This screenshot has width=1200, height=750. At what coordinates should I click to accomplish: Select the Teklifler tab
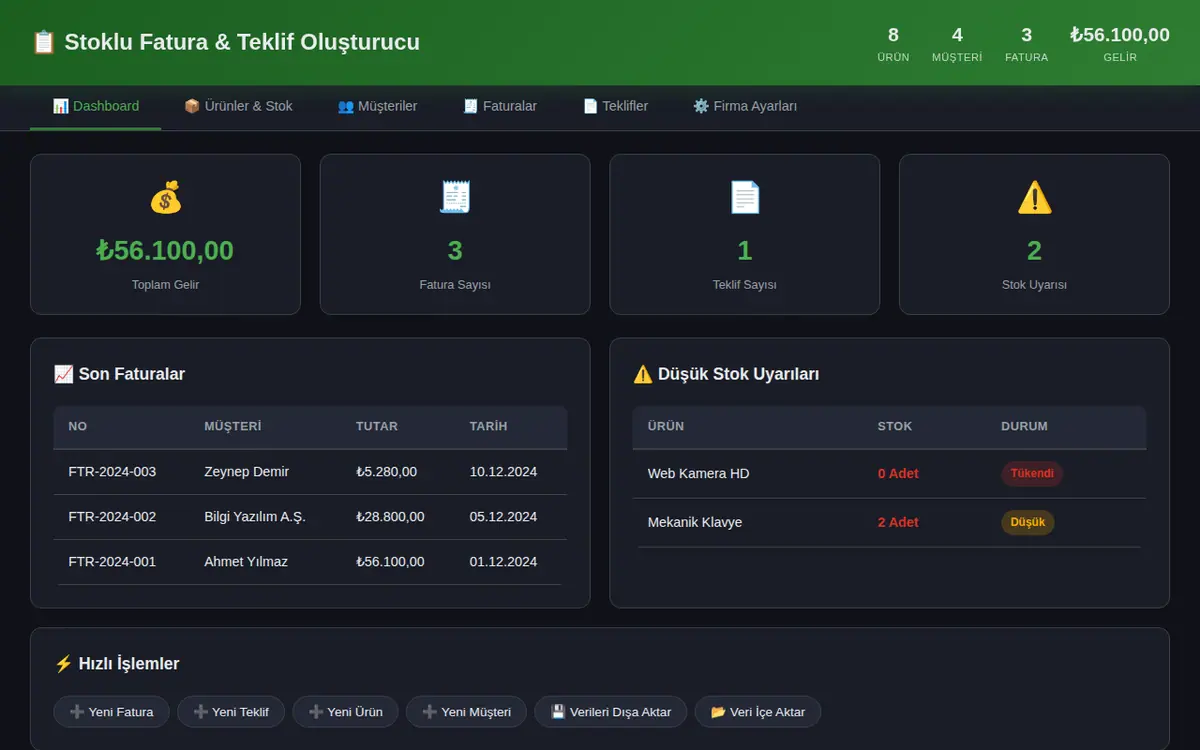[615, 106]
